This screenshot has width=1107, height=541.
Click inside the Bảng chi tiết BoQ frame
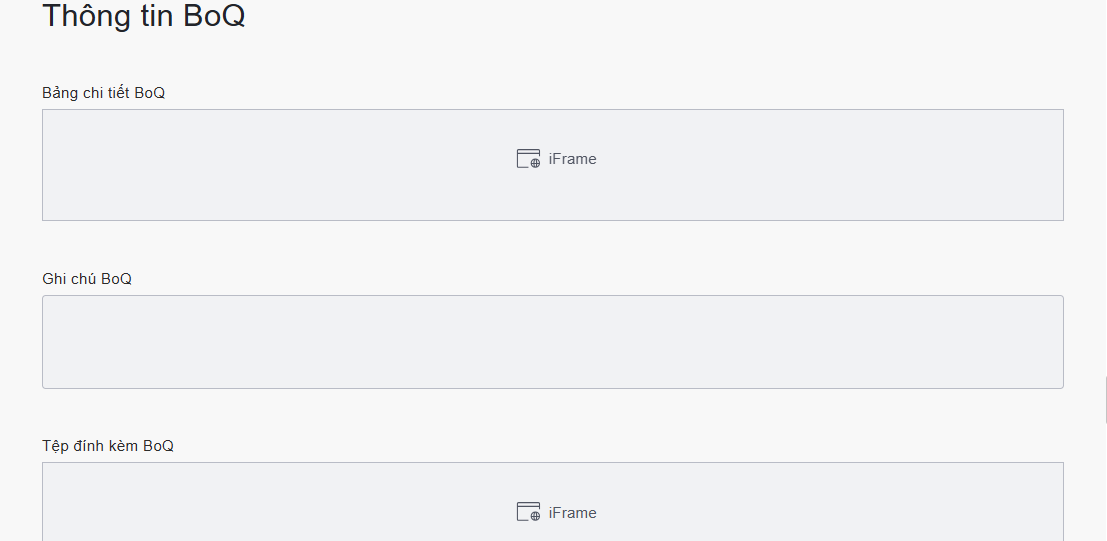pos(300,165)
